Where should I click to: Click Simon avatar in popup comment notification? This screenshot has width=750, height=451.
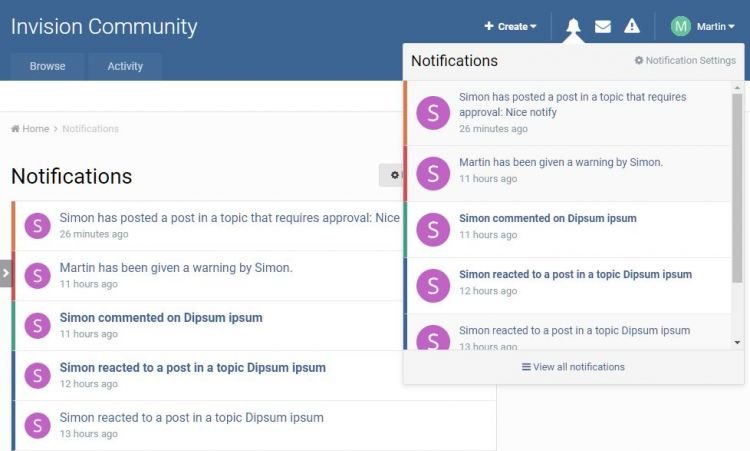433,230
